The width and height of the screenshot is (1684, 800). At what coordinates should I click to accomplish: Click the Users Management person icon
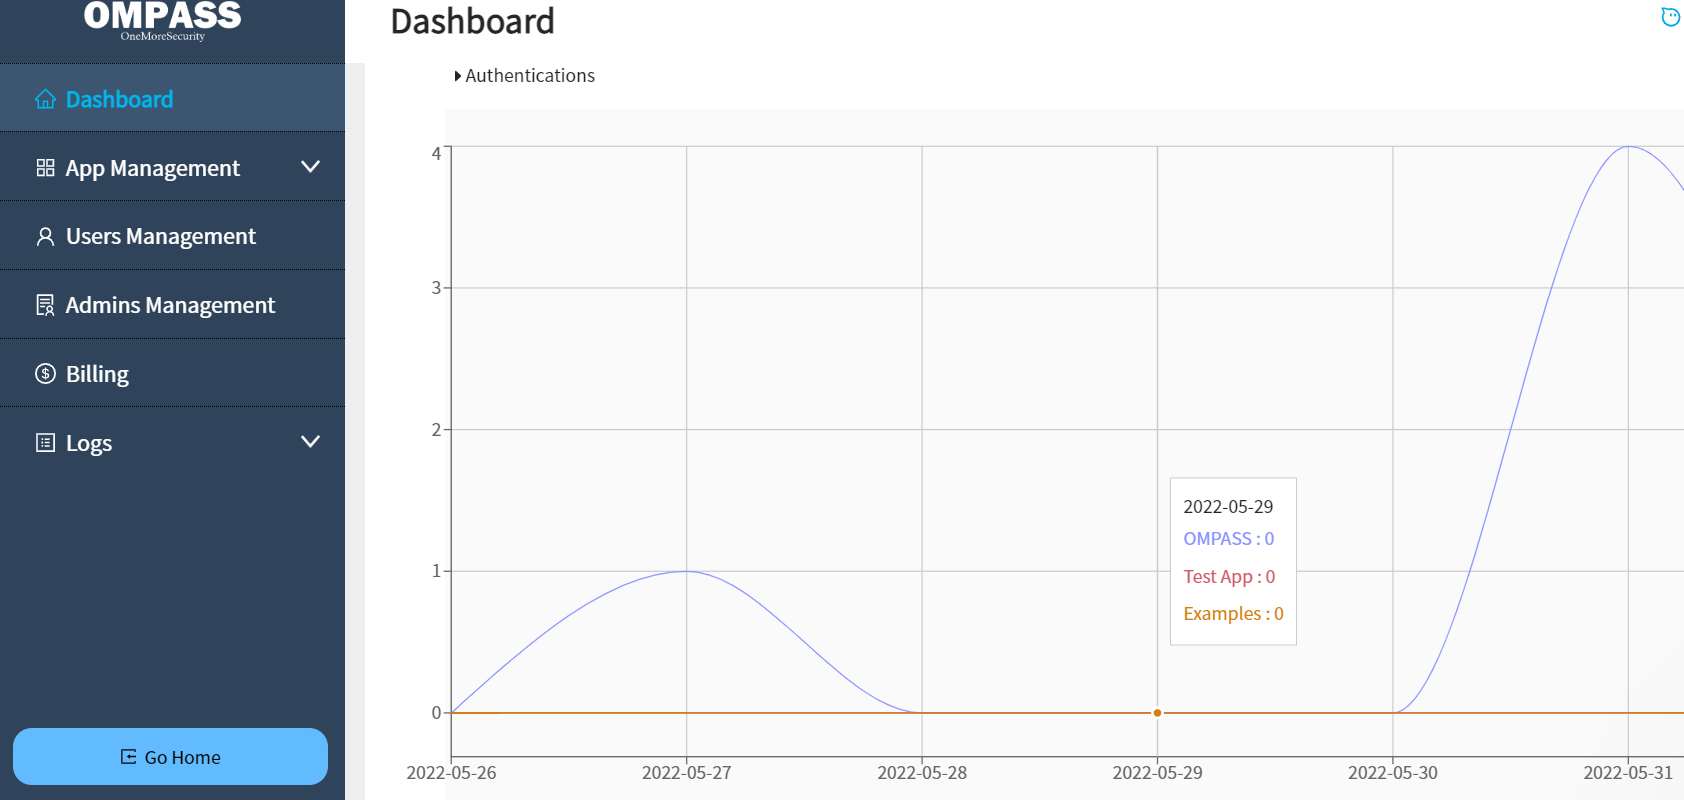click(45, 237)
